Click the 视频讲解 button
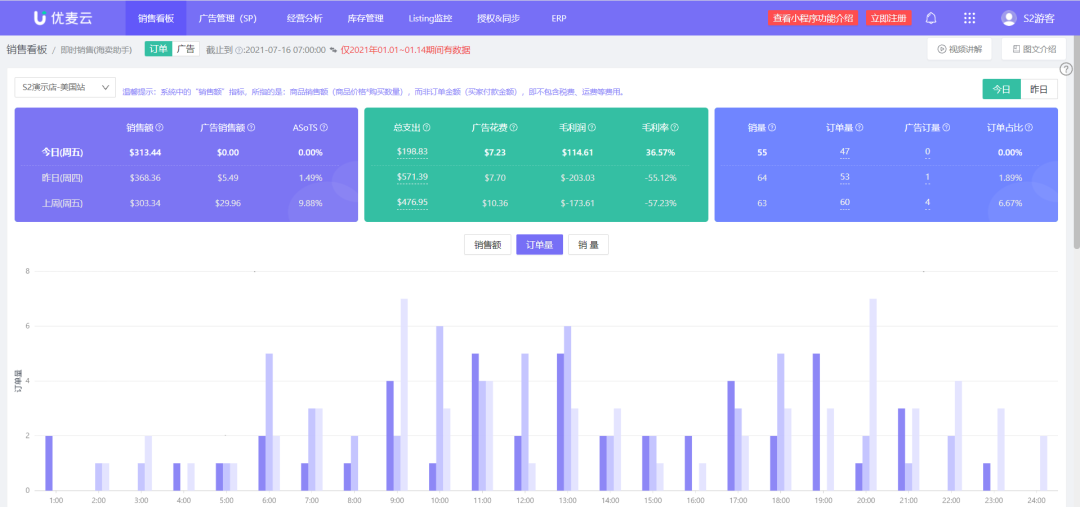Viewport: 1080px width, 507px height. [960, 49]
